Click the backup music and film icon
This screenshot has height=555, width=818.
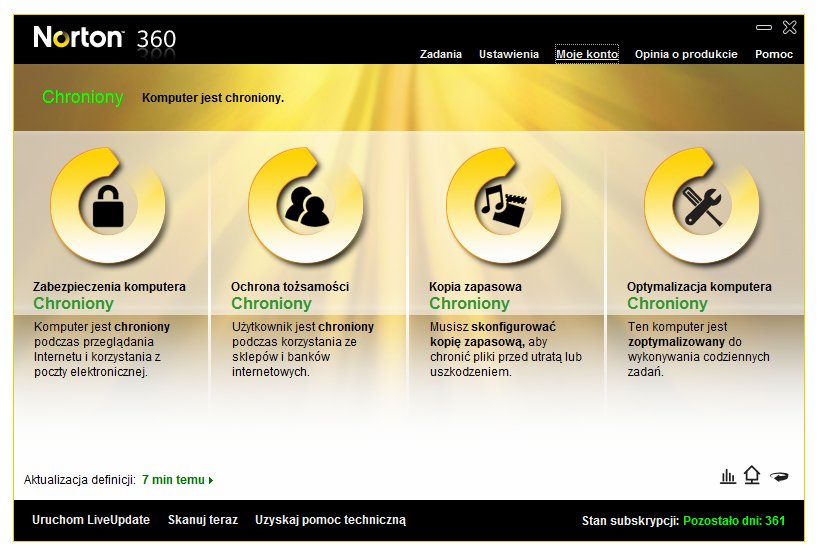point(504,205)
